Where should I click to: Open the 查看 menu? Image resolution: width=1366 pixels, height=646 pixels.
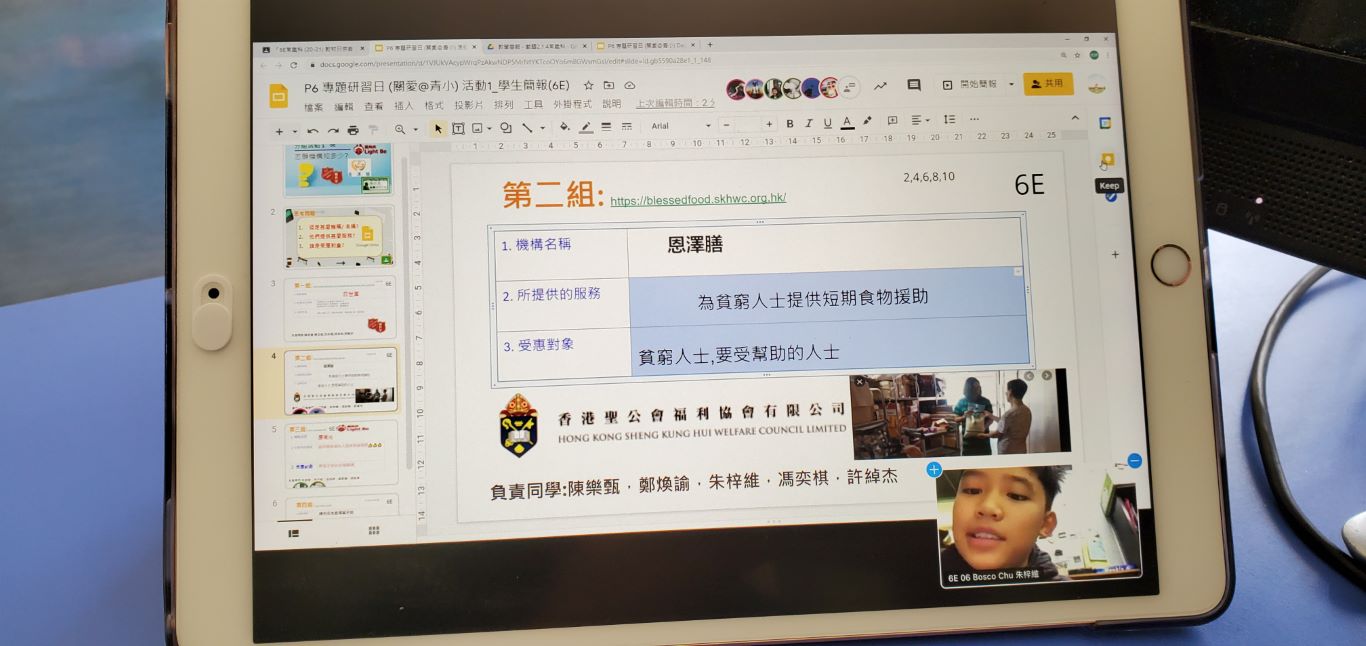(373, 106)
